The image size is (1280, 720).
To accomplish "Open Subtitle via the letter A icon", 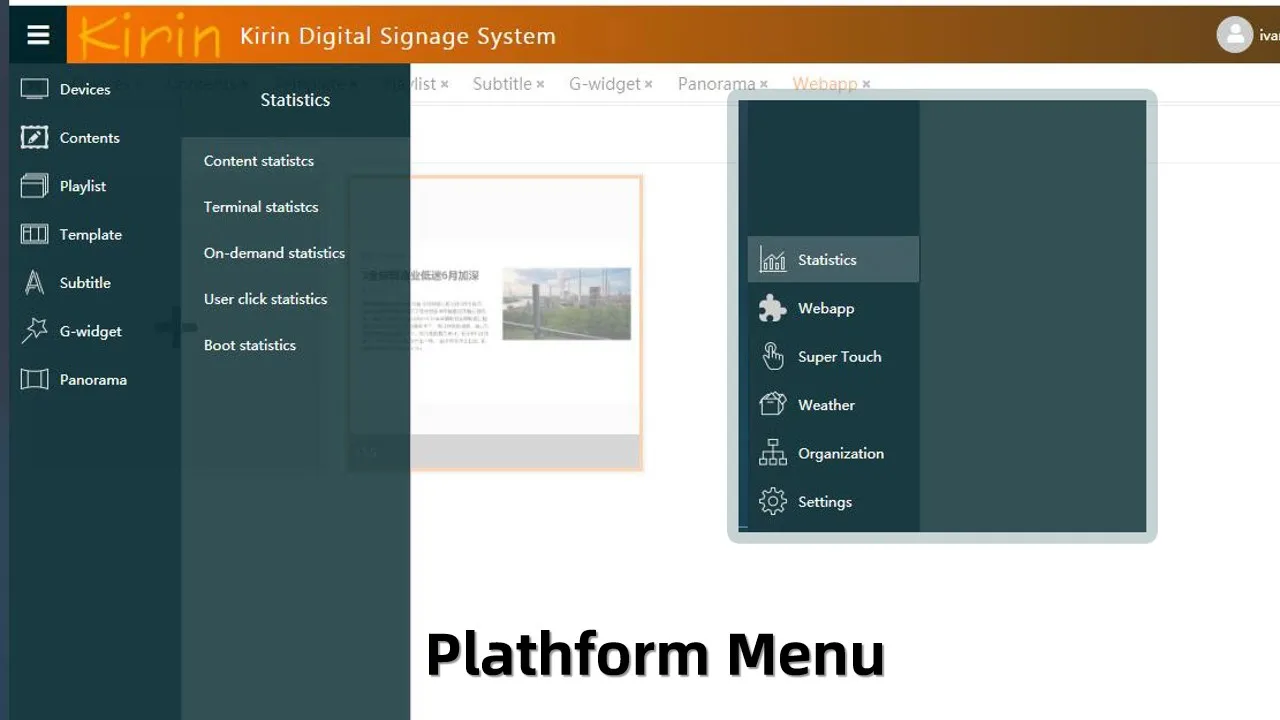I will click(x=35, y=283).
